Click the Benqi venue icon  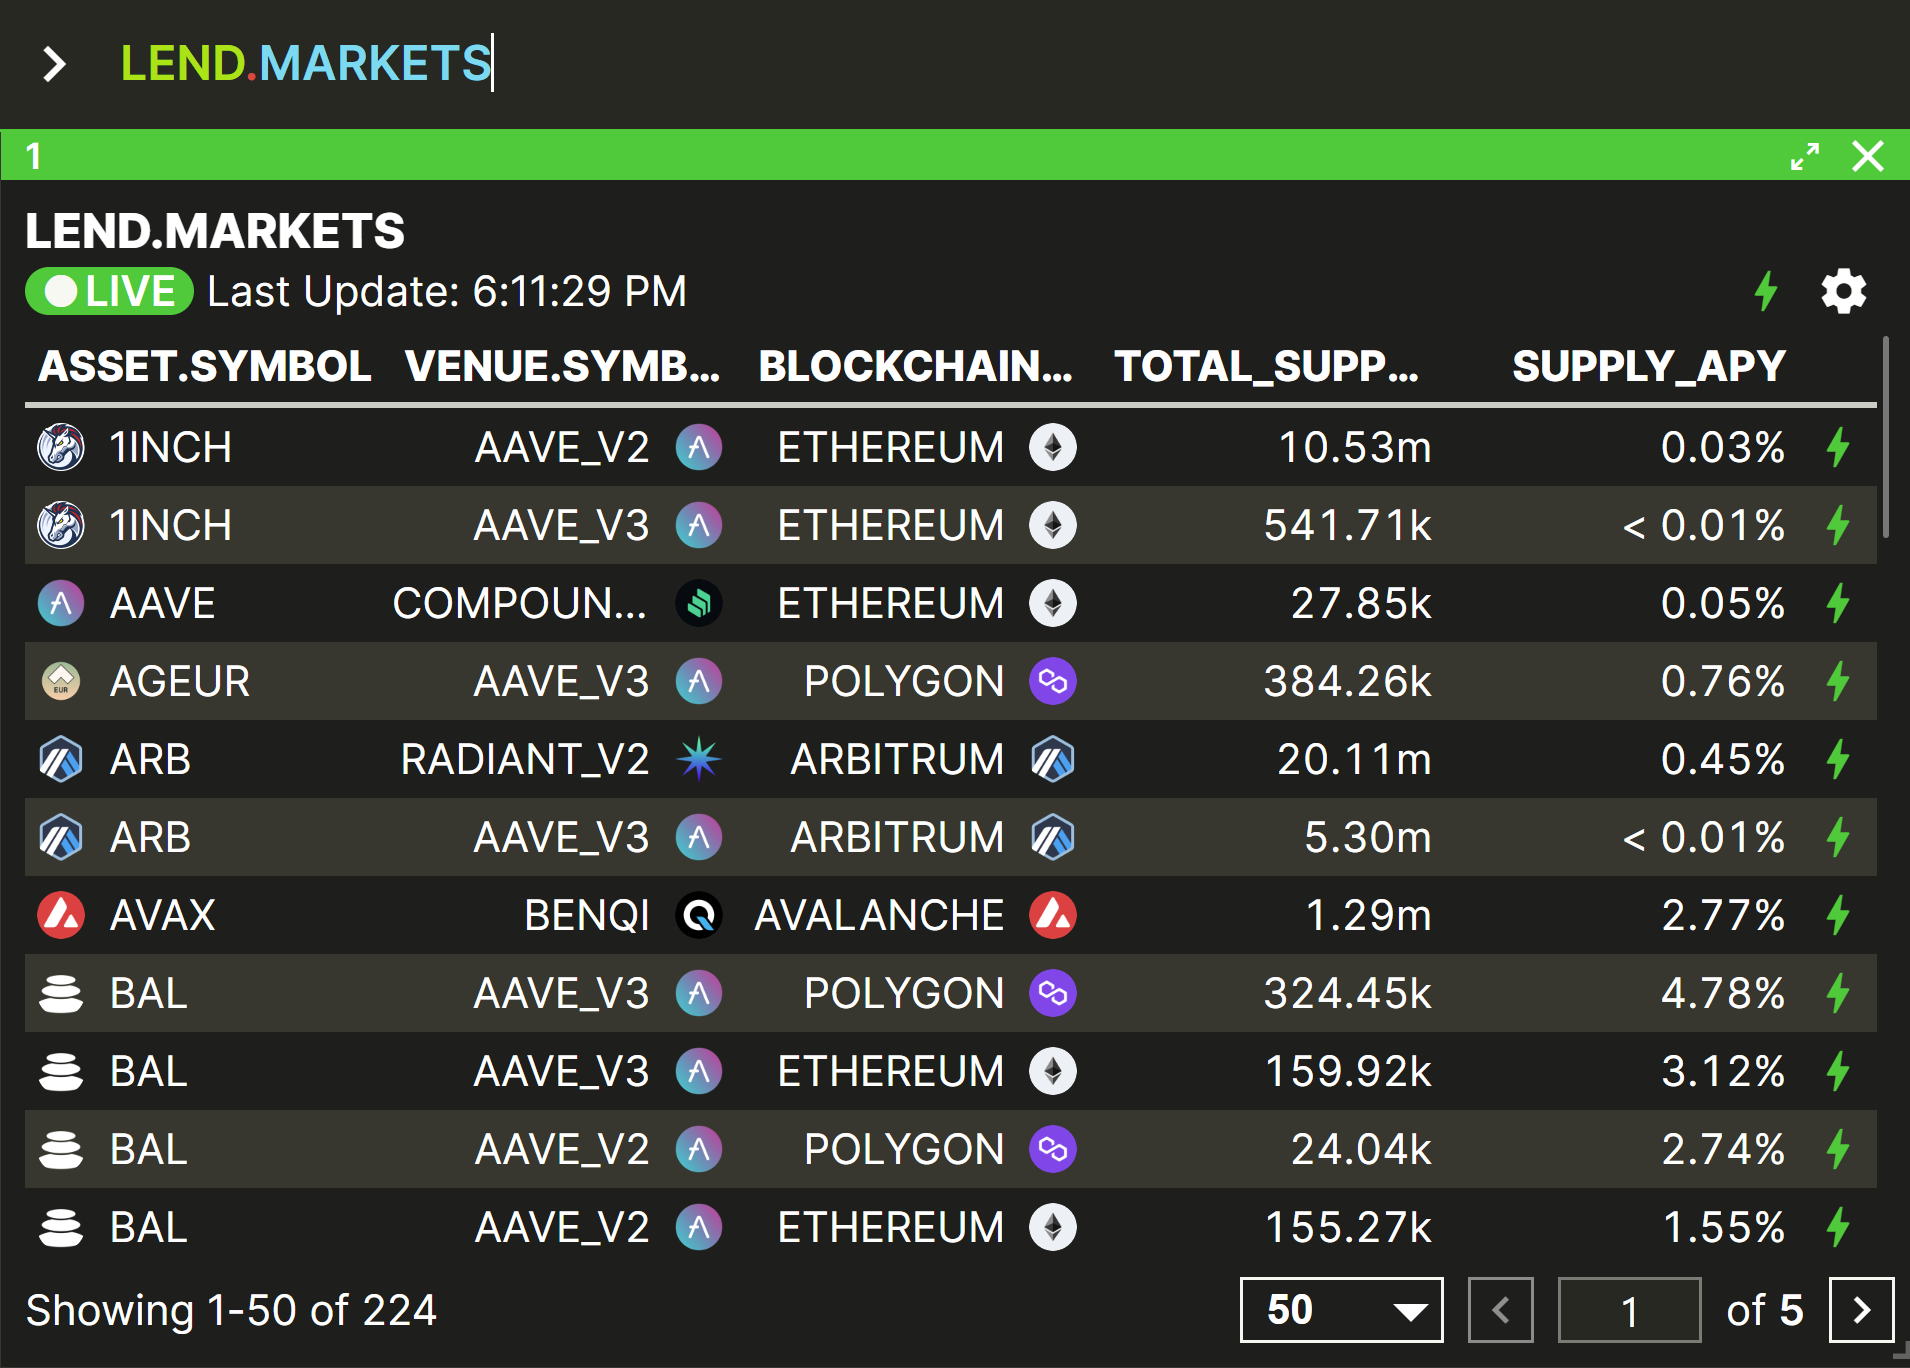click(x=699, y=915)
